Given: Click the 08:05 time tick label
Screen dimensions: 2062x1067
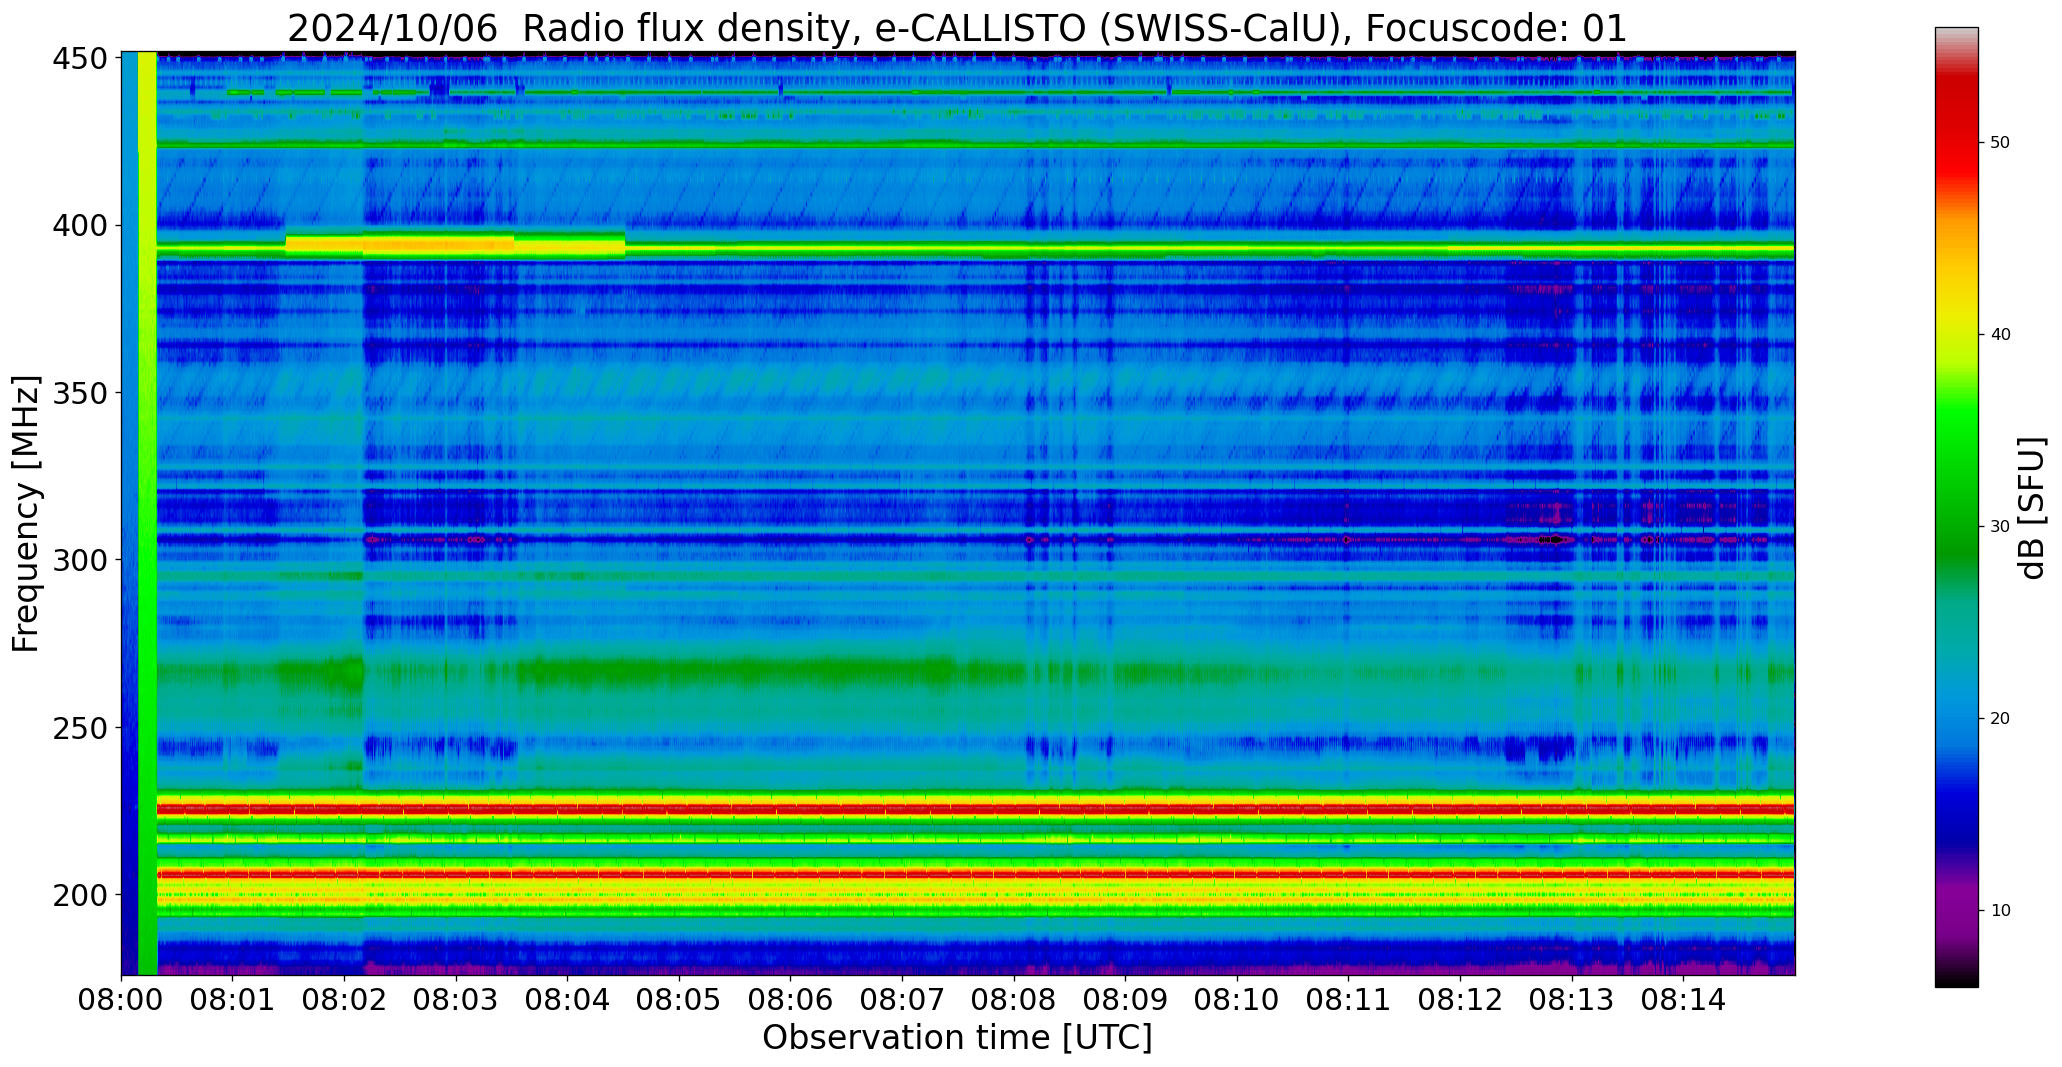Looking at the screenshot, I should [x=679, y=999].
